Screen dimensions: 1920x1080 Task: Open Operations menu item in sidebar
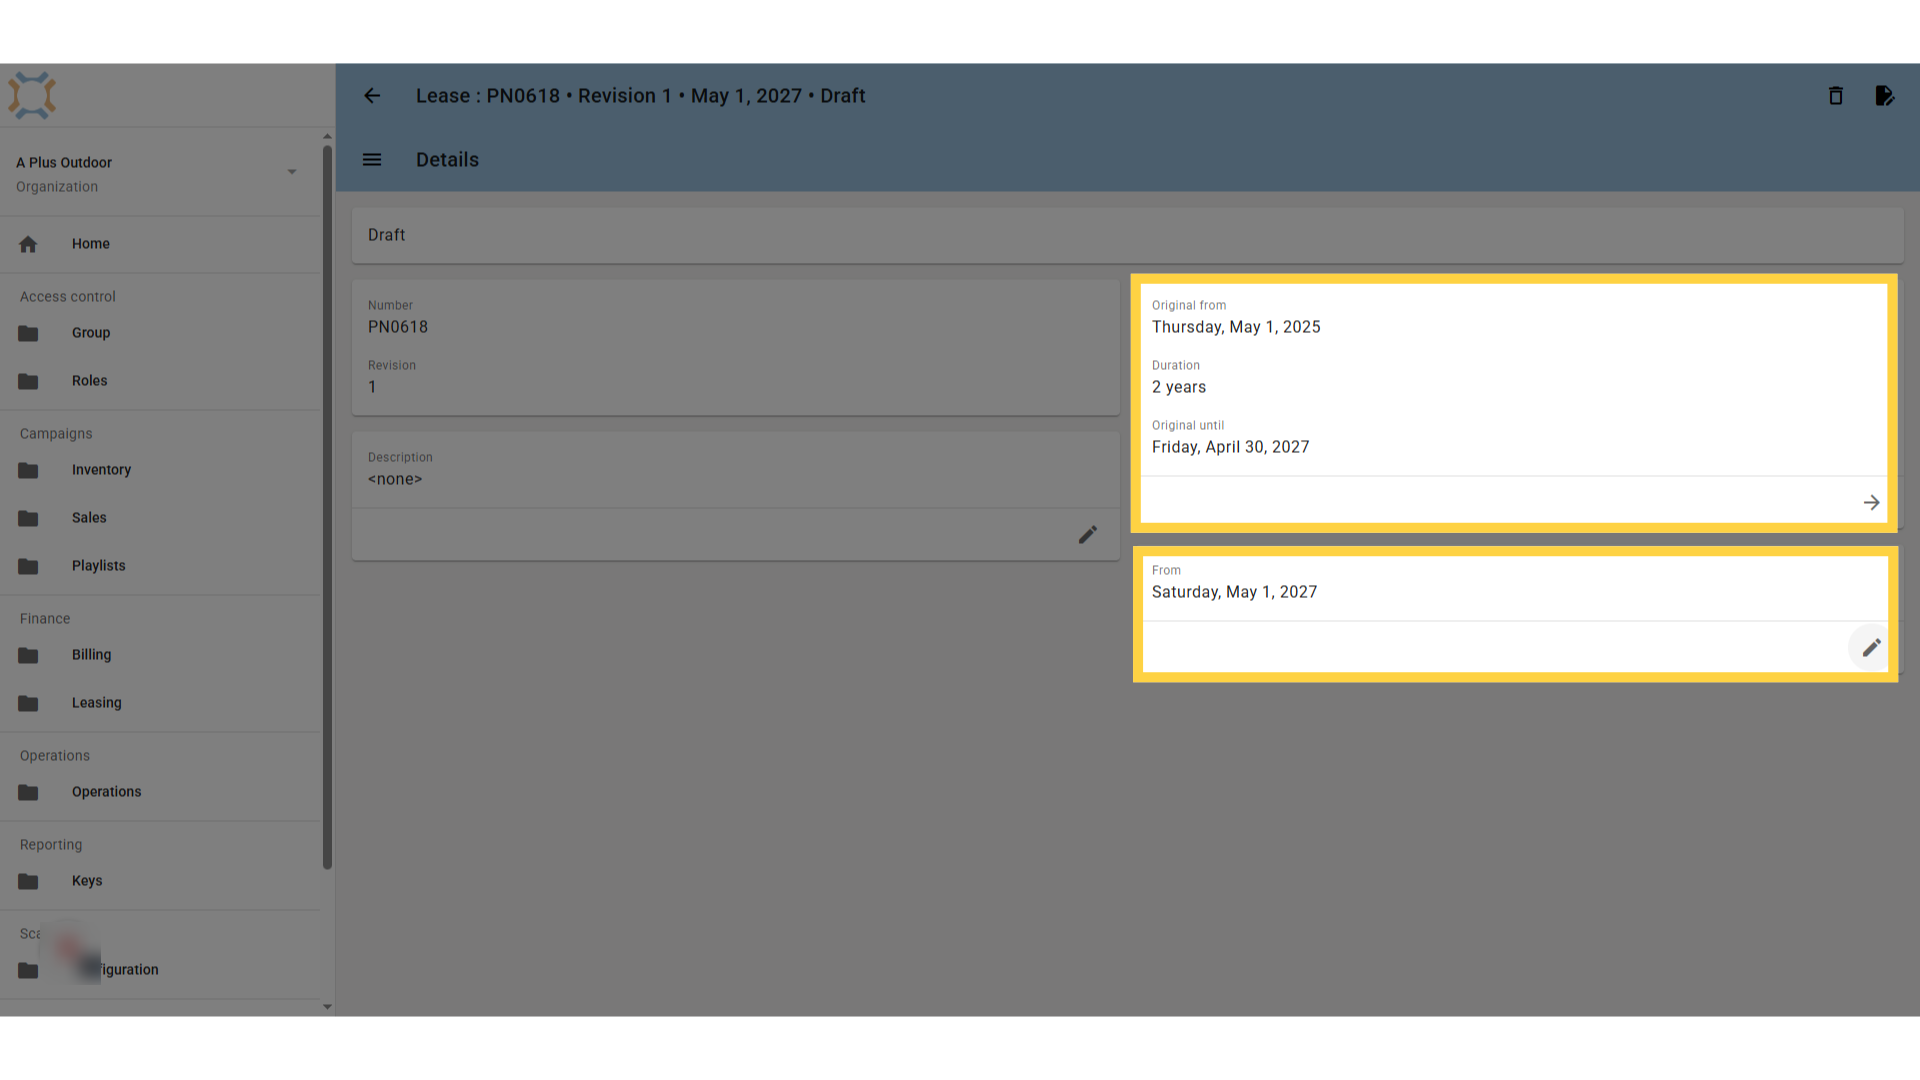point(160,792)
